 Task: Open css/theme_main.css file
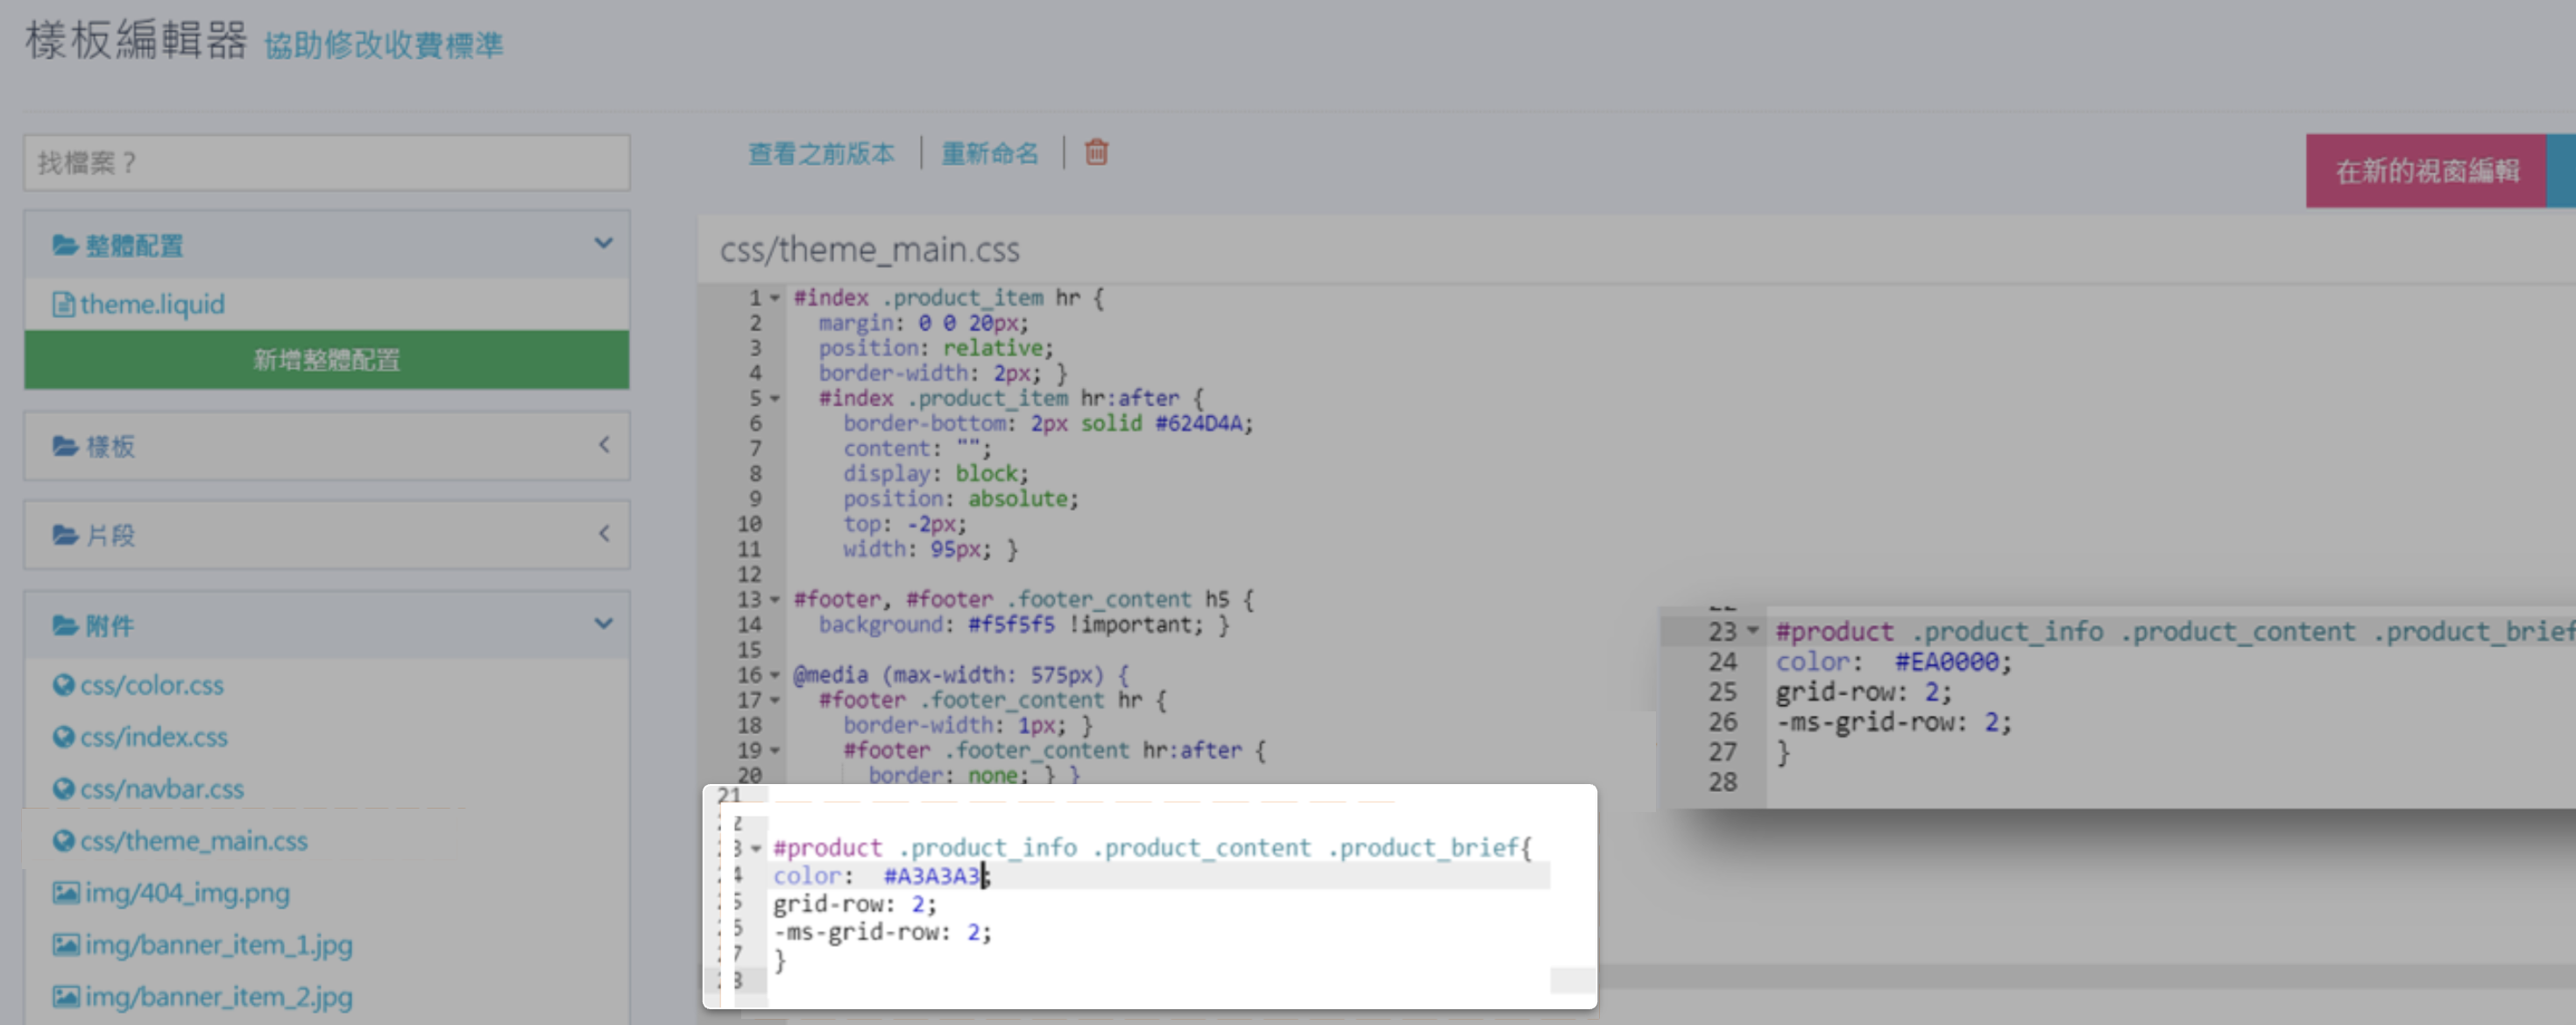coord(194,841)
